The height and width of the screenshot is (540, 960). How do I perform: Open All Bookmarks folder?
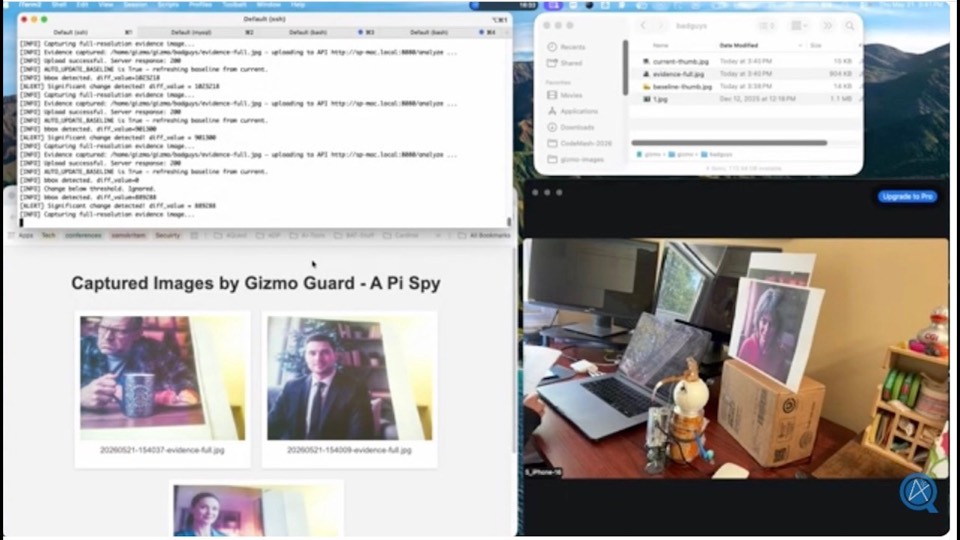pos(484,235)
